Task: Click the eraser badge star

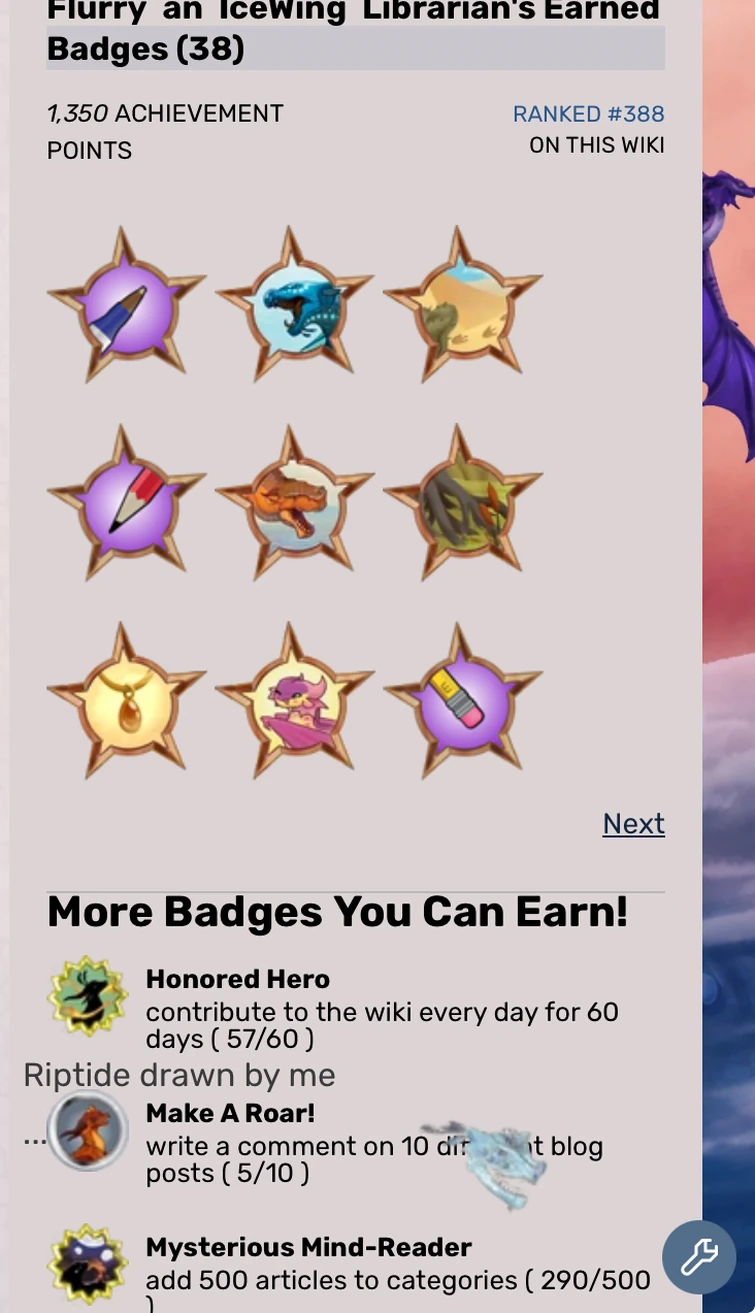Action: click(x=463, y=702)
